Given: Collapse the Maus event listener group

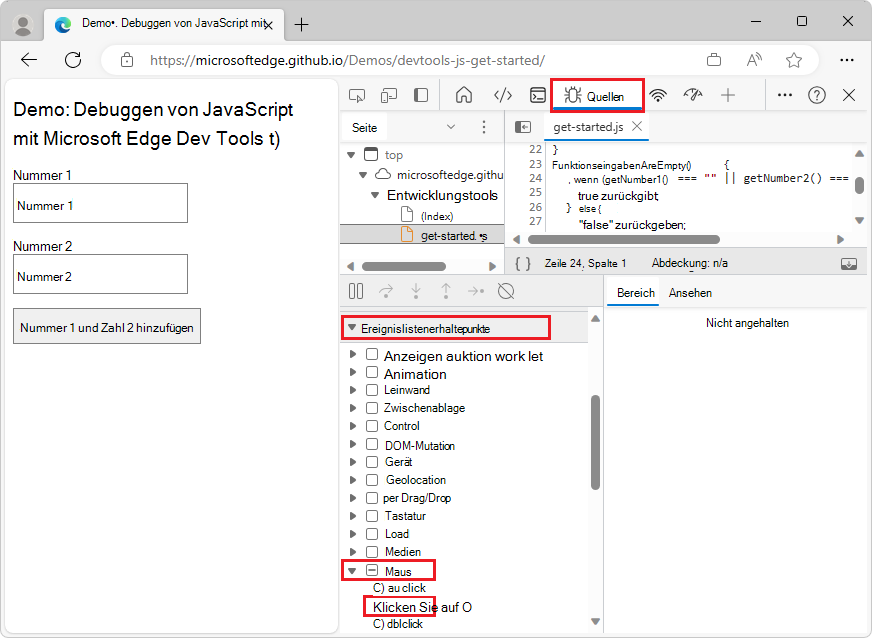Looking at the screenshot, I should point(353,569).
